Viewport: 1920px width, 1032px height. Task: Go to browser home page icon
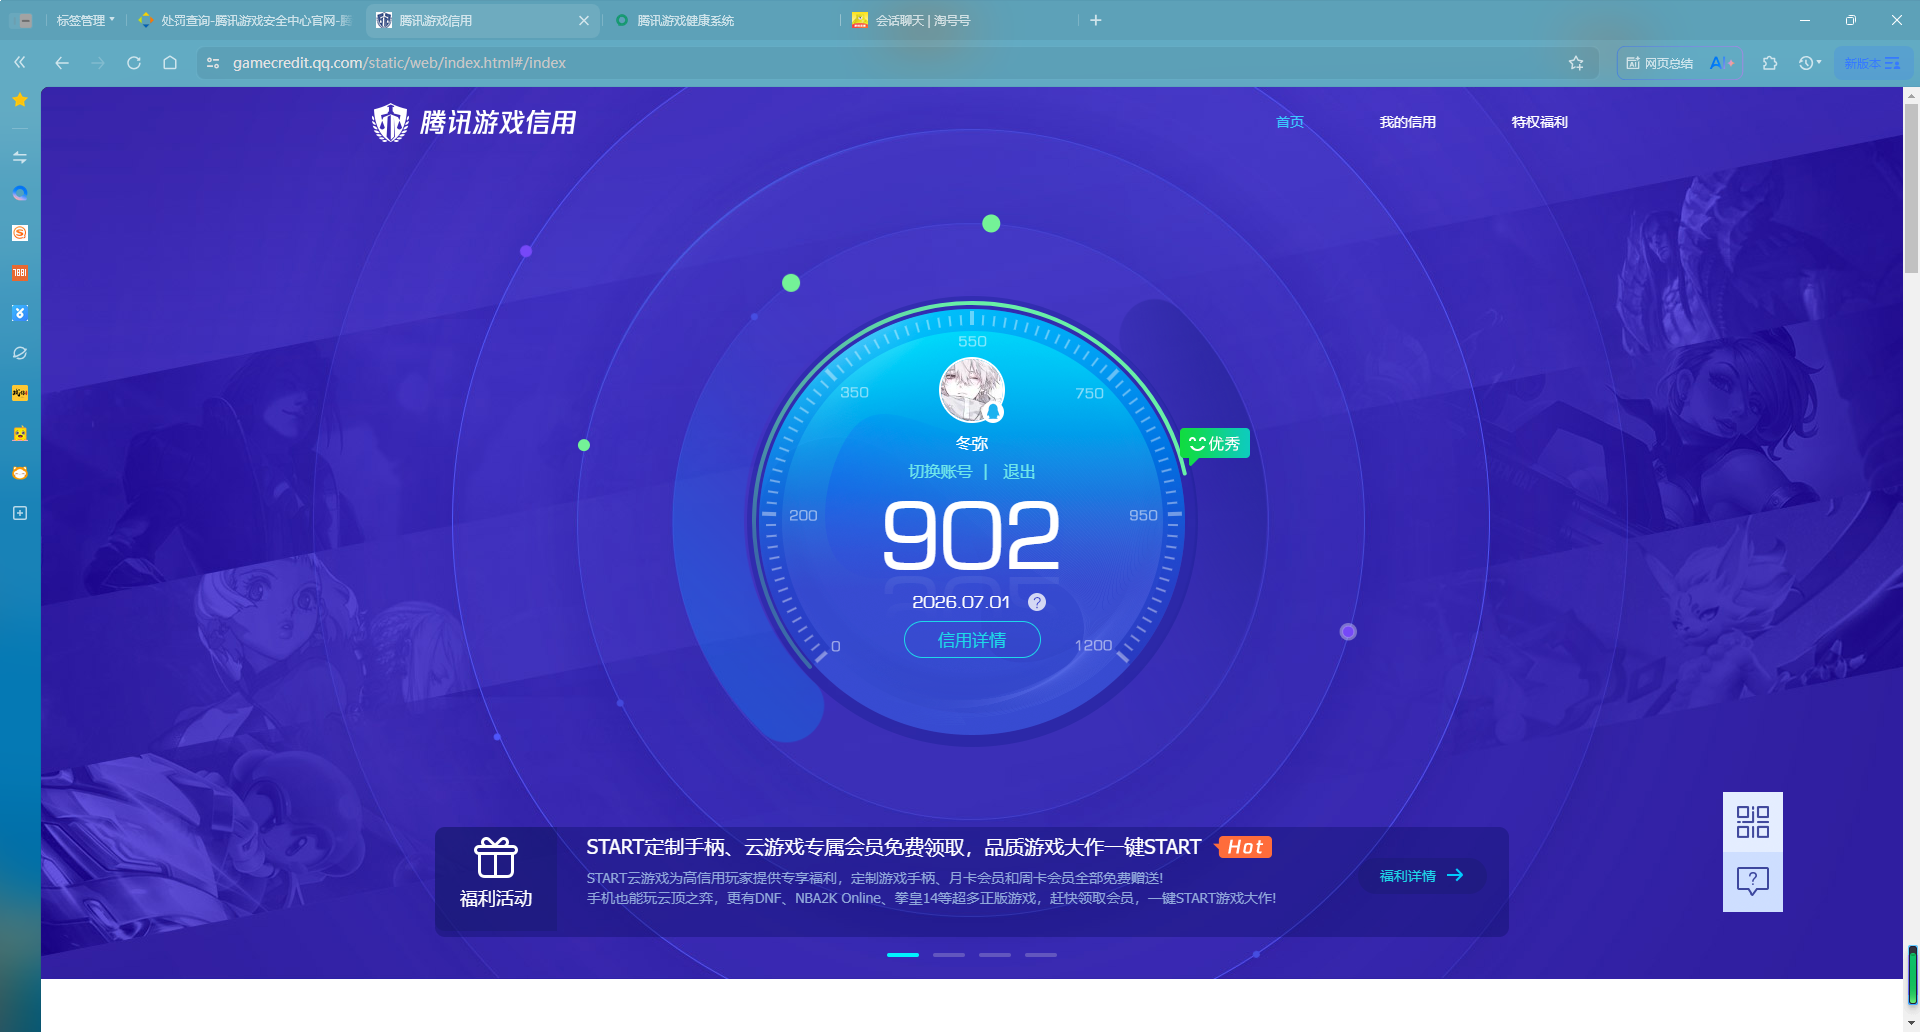[x=170, y=62]
